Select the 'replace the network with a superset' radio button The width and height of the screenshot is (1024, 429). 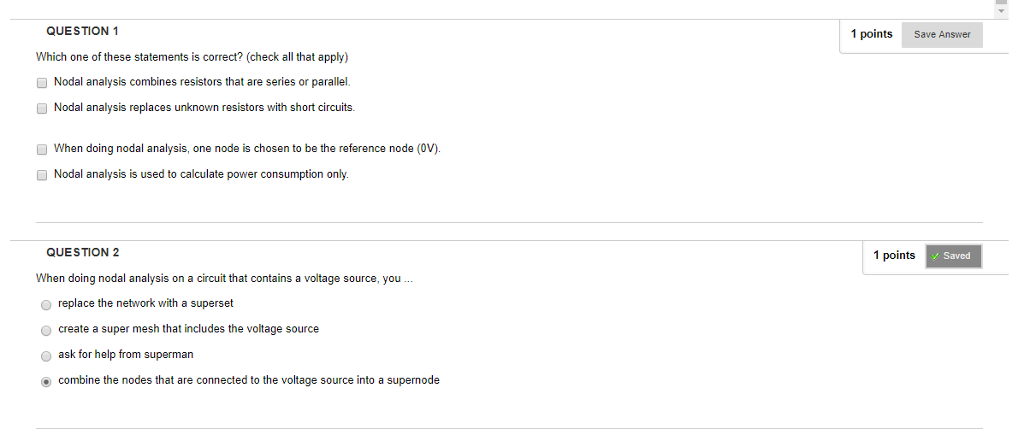coord(46,304)
